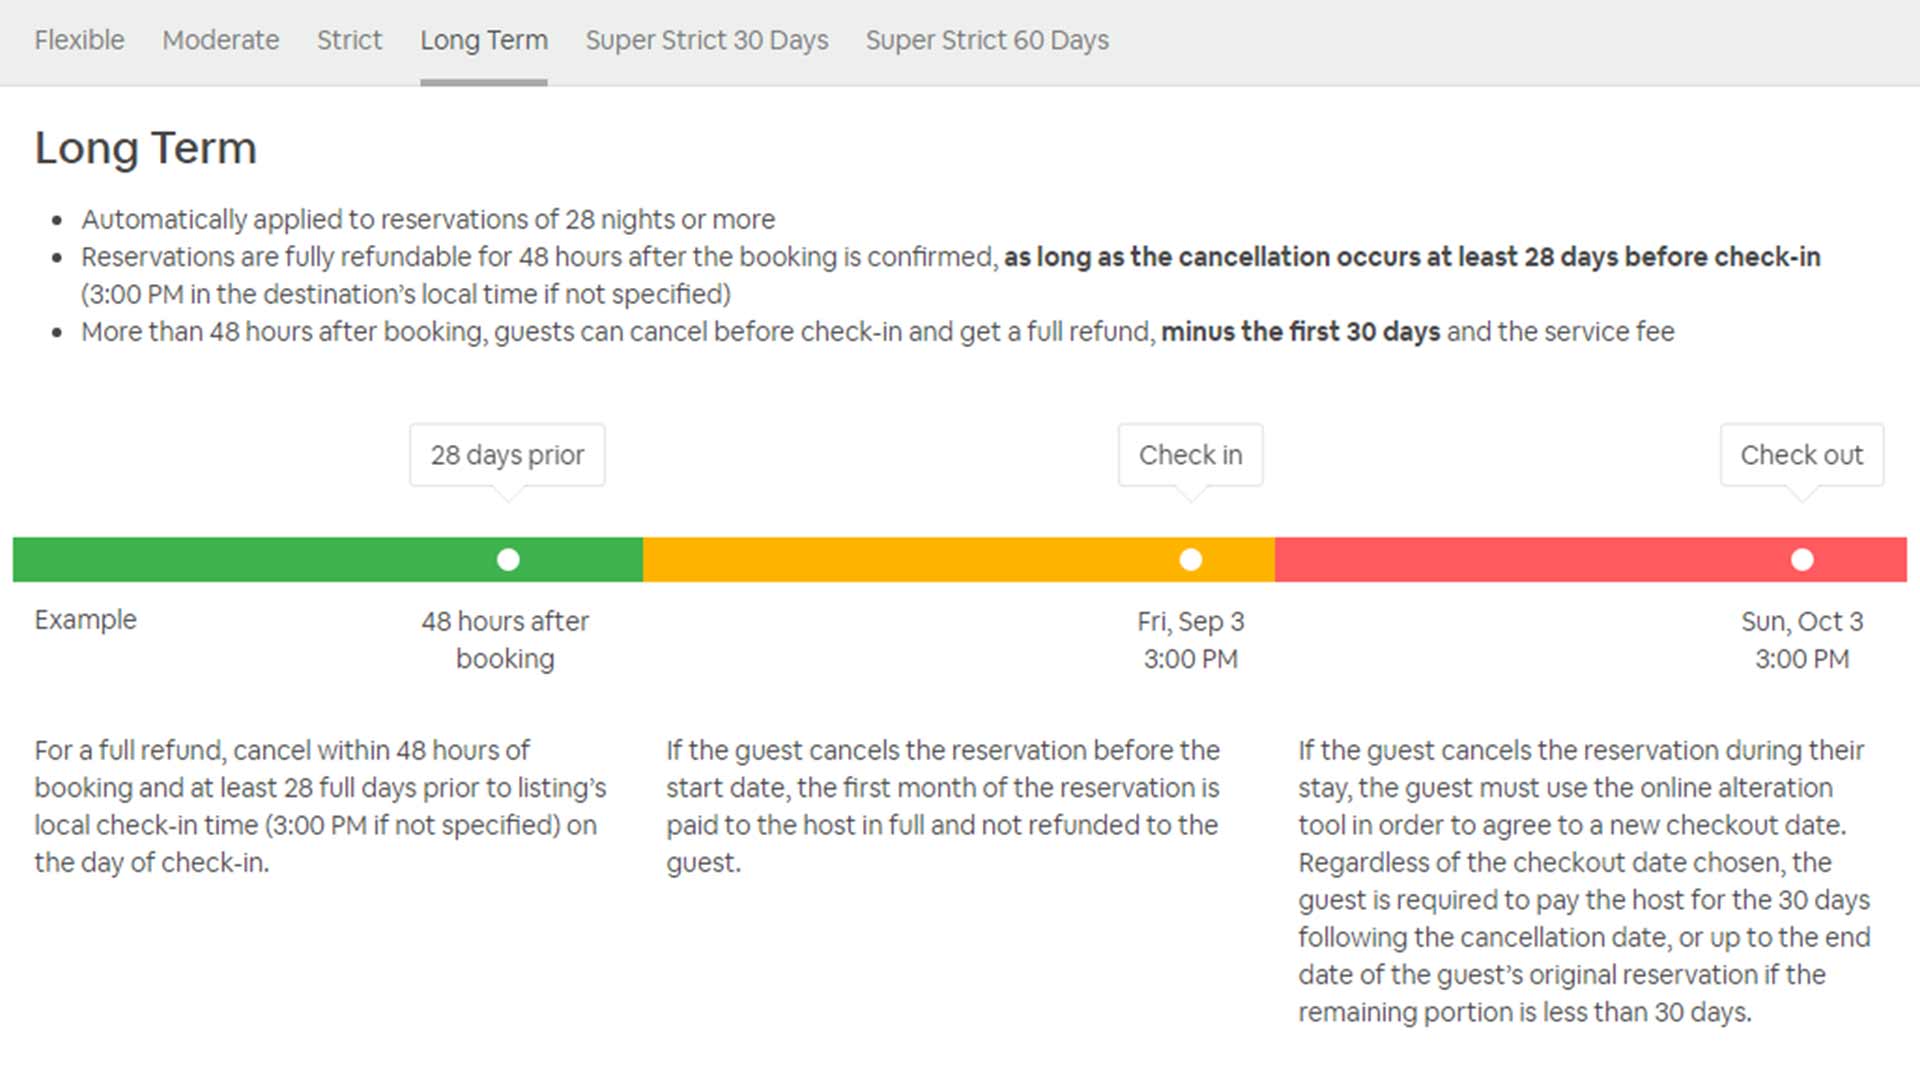Click the white dot under 28 days prior
This screenshot has width=1920, height=1080.
tap(508, 560)
